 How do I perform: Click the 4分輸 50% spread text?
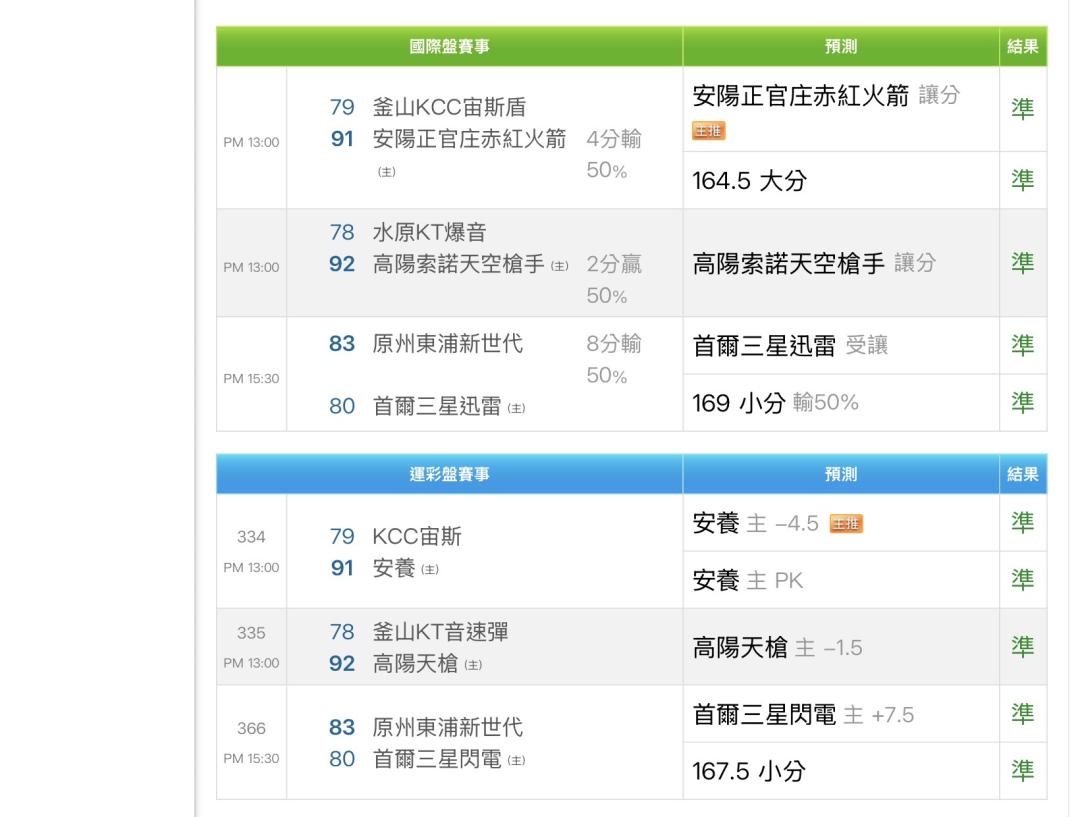[613, 154]
